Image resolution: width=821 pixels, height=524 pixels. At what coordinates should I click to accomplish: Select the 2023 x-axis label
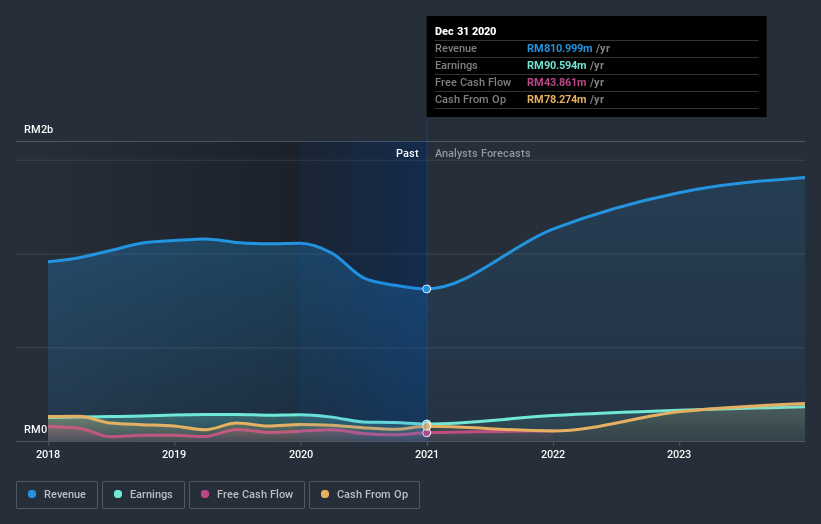pos(679,454)
